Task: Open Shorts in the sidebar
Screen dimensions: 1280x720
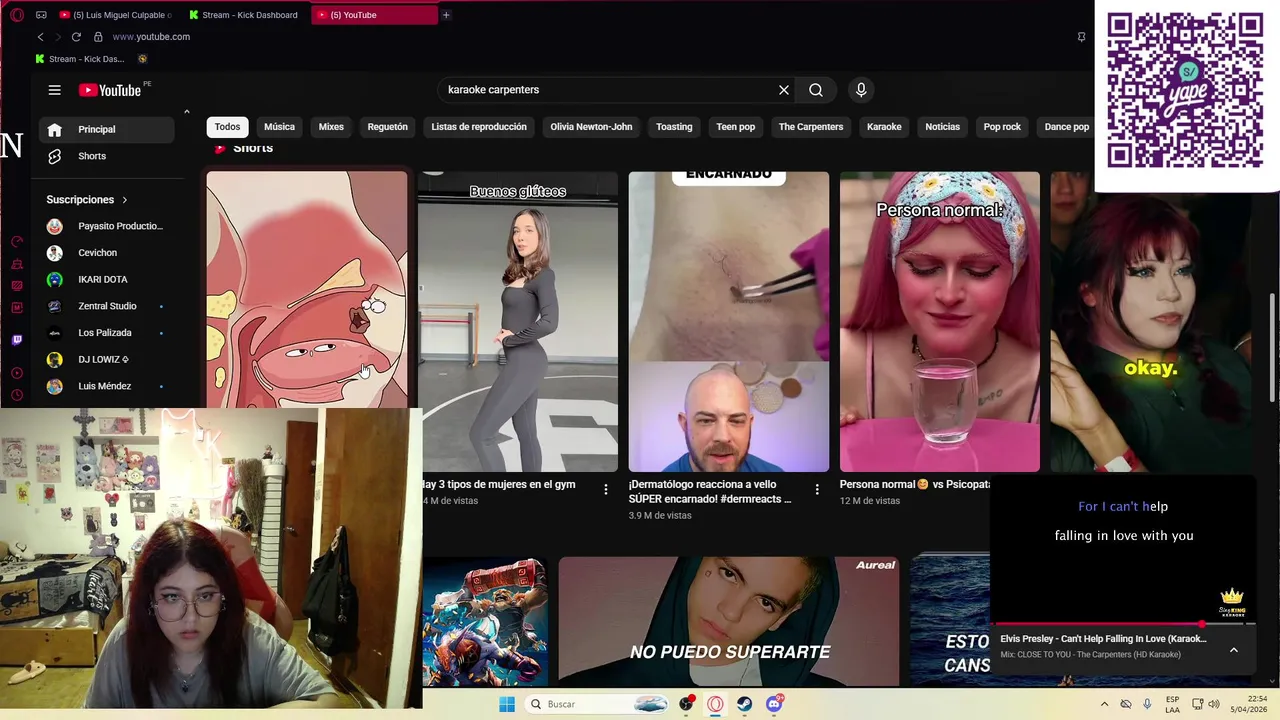Action: coord(106,156)
